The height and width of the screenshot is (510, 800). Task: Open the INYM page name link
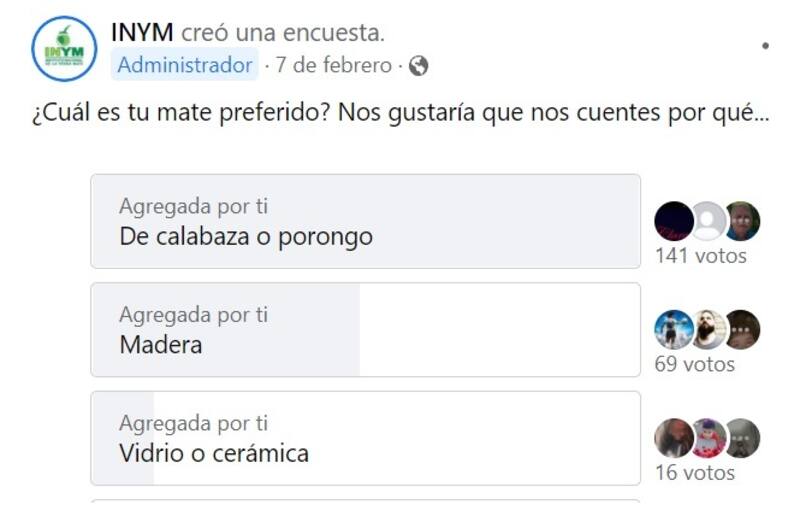141,33
